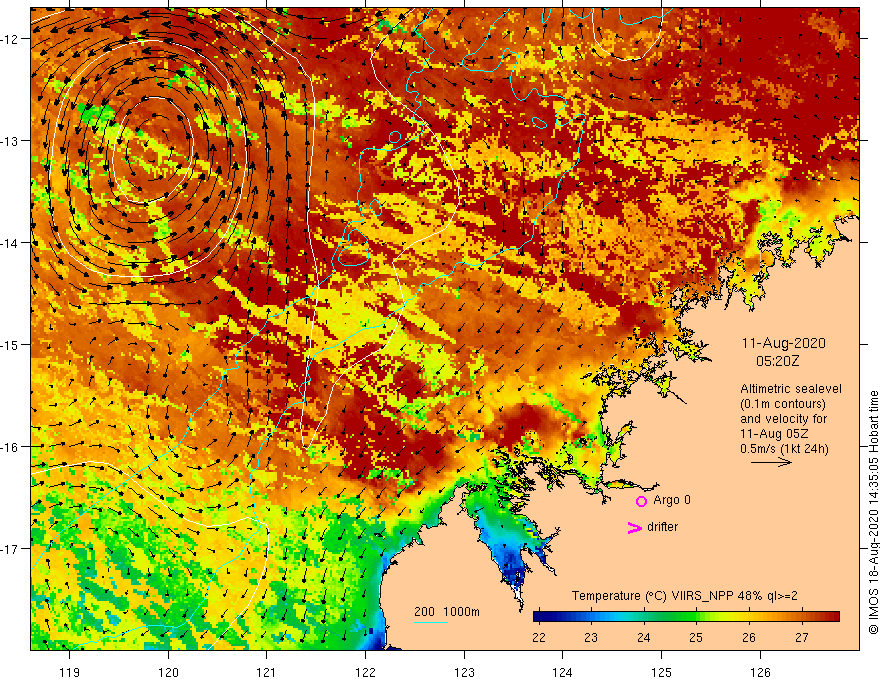Click the magenta drifter arrow symbol

click(634, 527)
